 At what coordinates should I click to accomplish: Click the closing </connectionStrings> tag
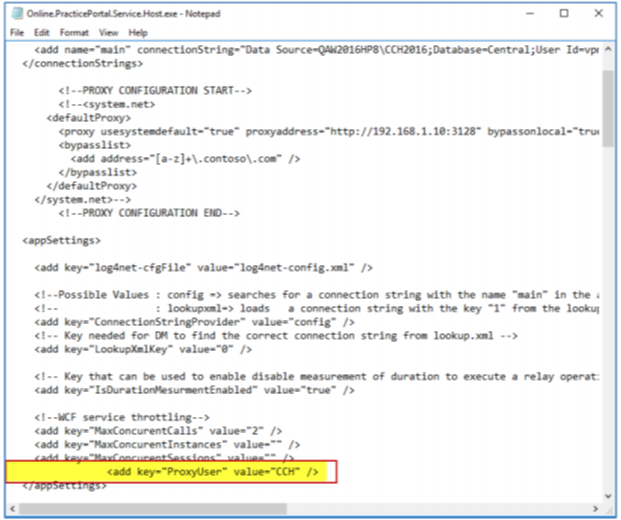pyautogui.click(x=83, y=63)
